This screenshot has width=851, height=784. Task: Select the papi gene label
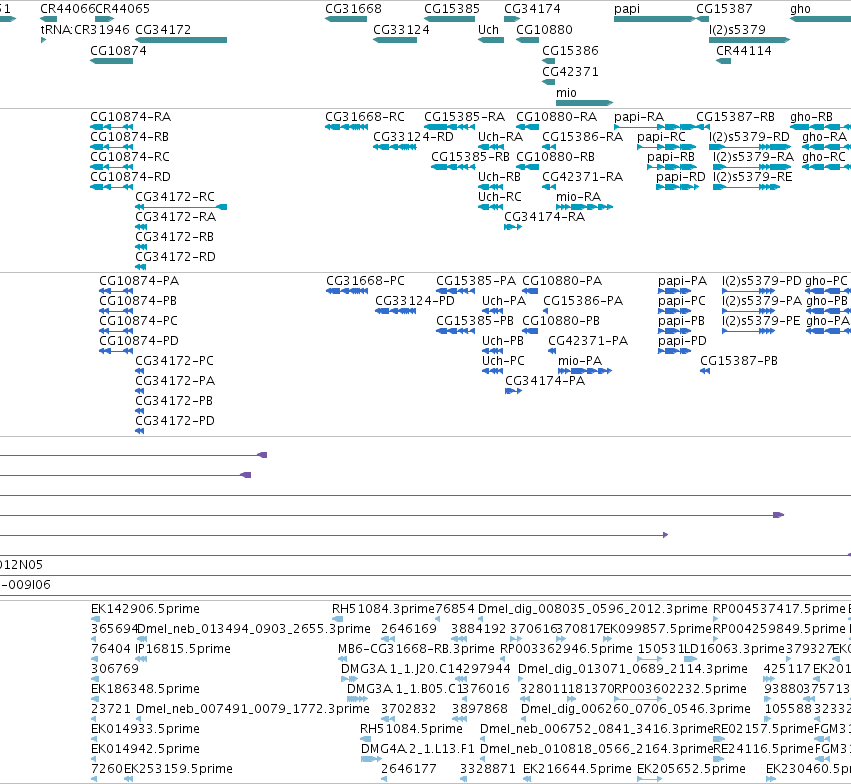(627, 9)
